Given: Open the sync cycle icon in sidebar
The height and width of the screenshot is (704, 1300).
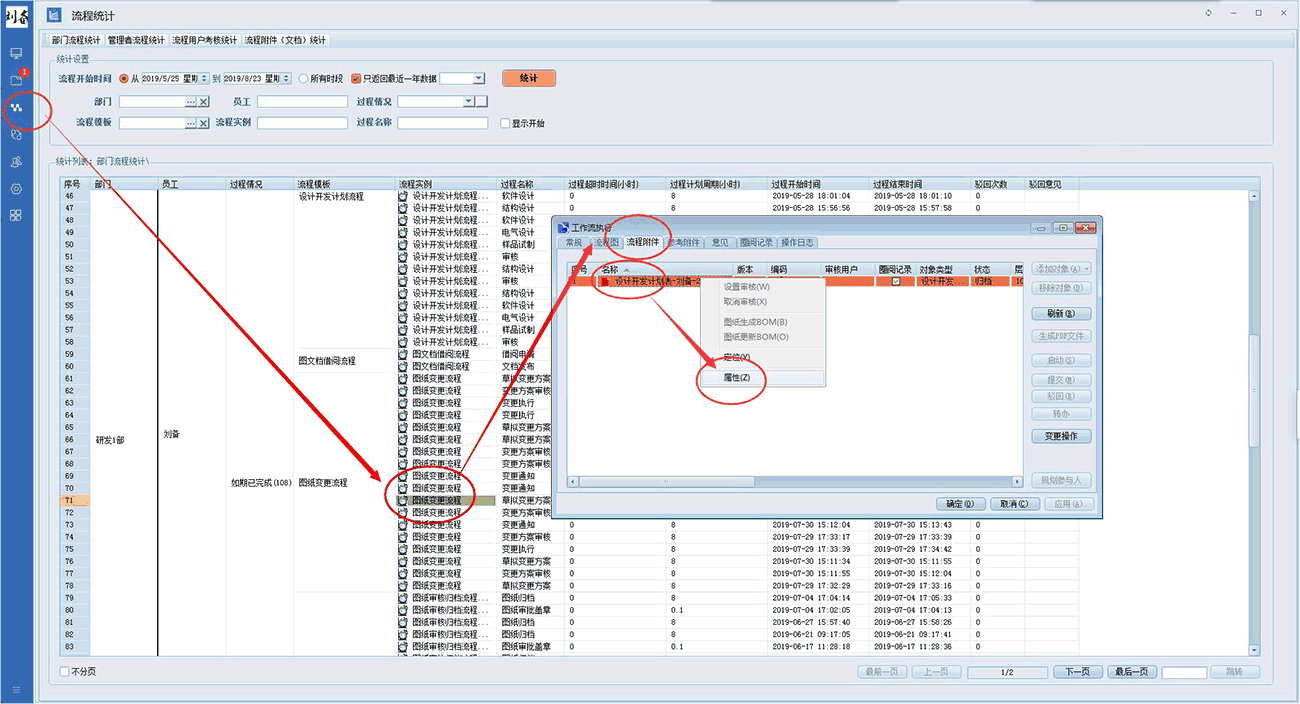Looking at the screenshot, I should coord(16,134).
